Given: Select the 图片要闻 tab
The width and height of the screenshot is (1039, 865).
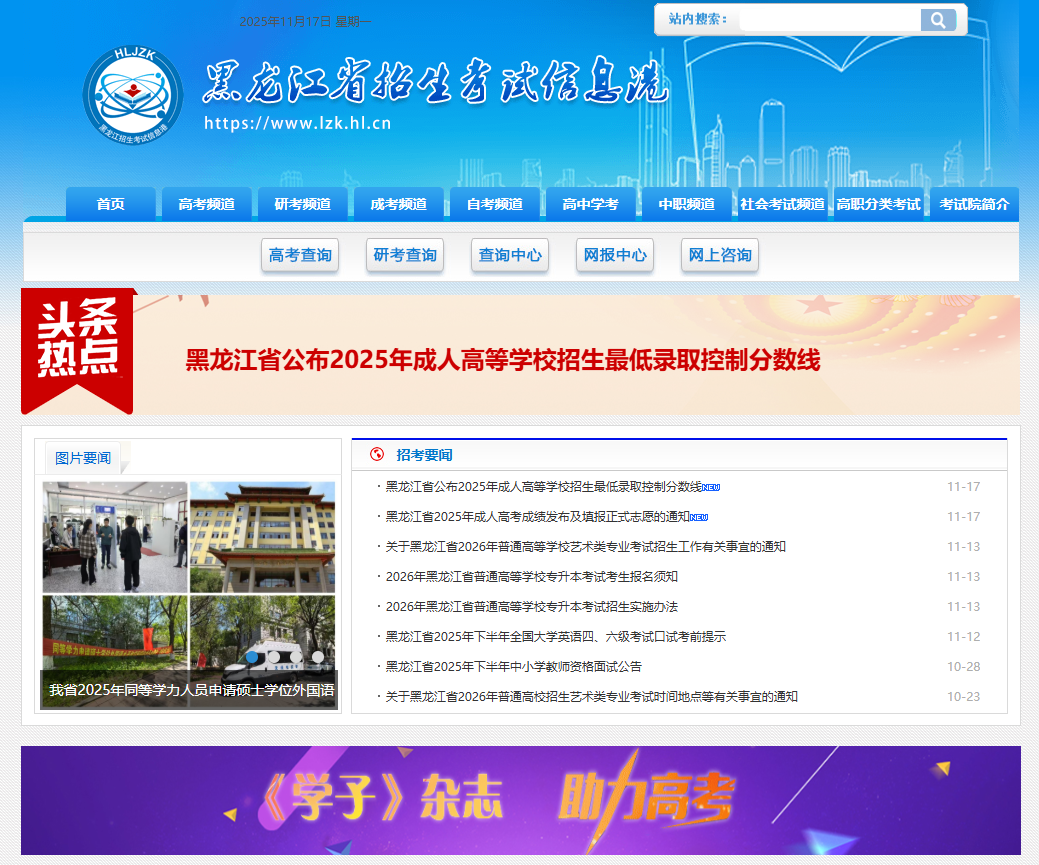Looking at the screenshot, I should pos(83,458).
